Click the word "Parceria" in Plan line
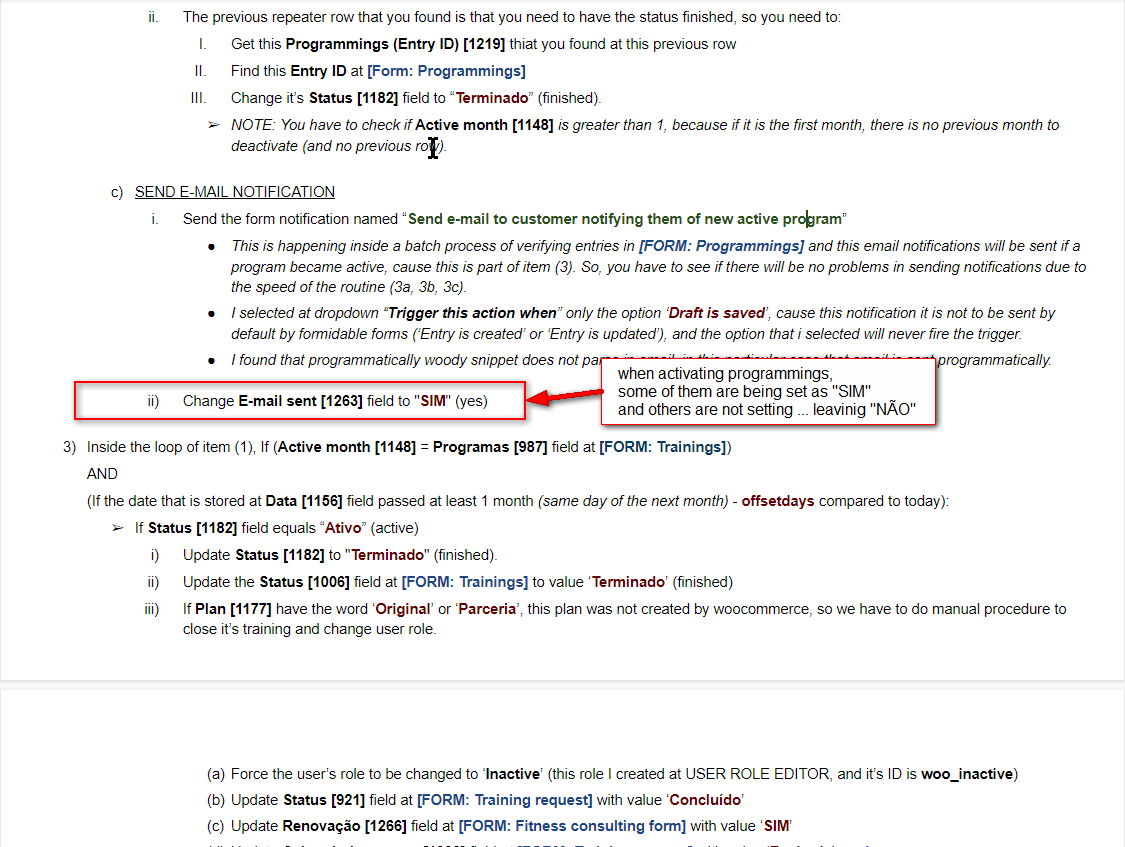 pyautogui.click(x=487, y=609)
